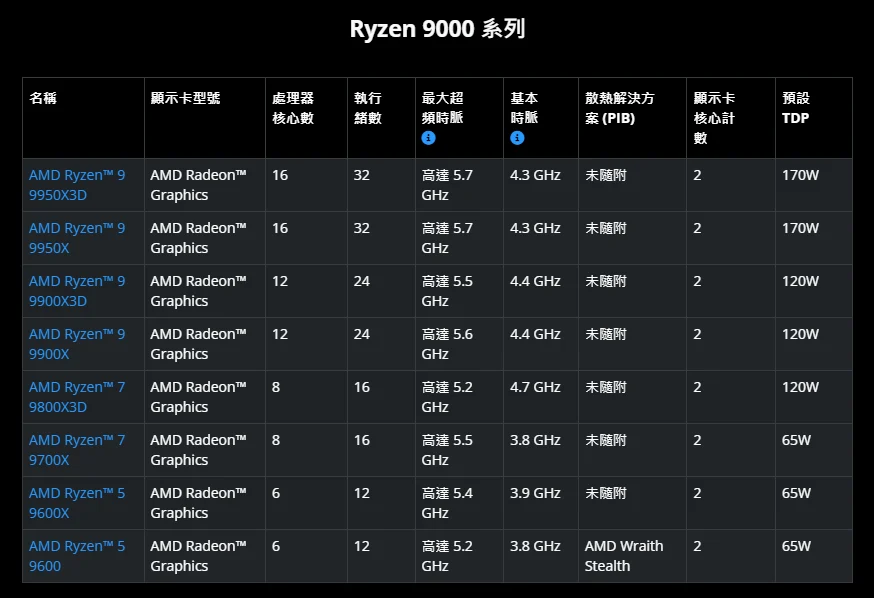Screen dimensions: 874x598
Task: Open the AMD Ryzen 5 9600 link
Action: point(77,556)
